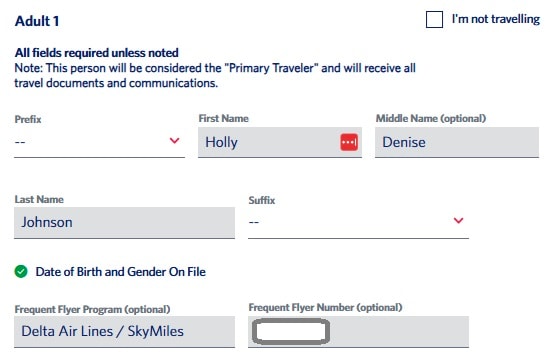Select the Middle Name field containing Denise

coord(457,142)
